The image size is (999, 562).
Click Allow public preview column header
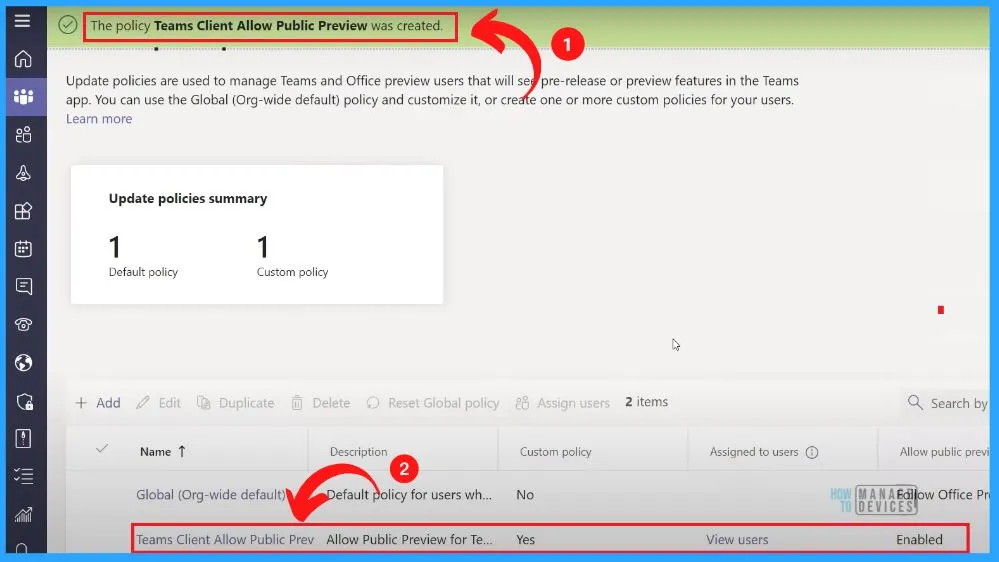point(944,451)
